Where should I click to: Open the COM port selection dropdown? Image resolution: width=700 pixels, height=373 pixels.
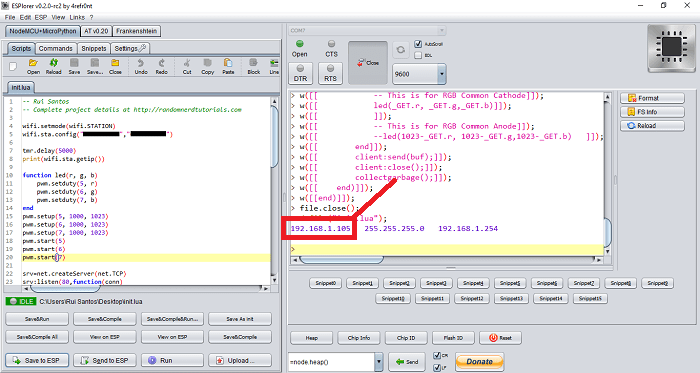(x=367, y=30)
